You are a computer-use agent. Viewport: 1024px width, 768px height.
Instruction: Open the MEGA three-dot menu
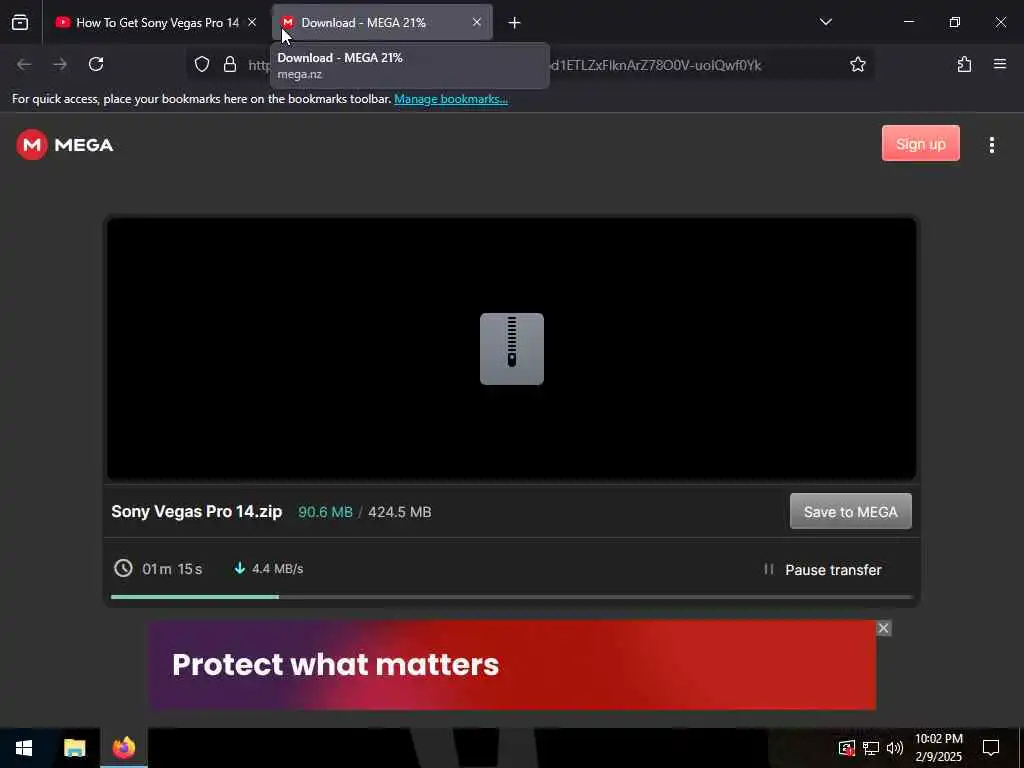[x=991, y=145]
